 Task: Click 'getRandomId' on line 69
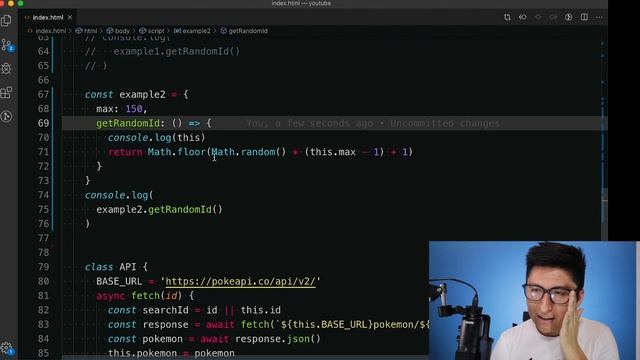coord(128,123)
